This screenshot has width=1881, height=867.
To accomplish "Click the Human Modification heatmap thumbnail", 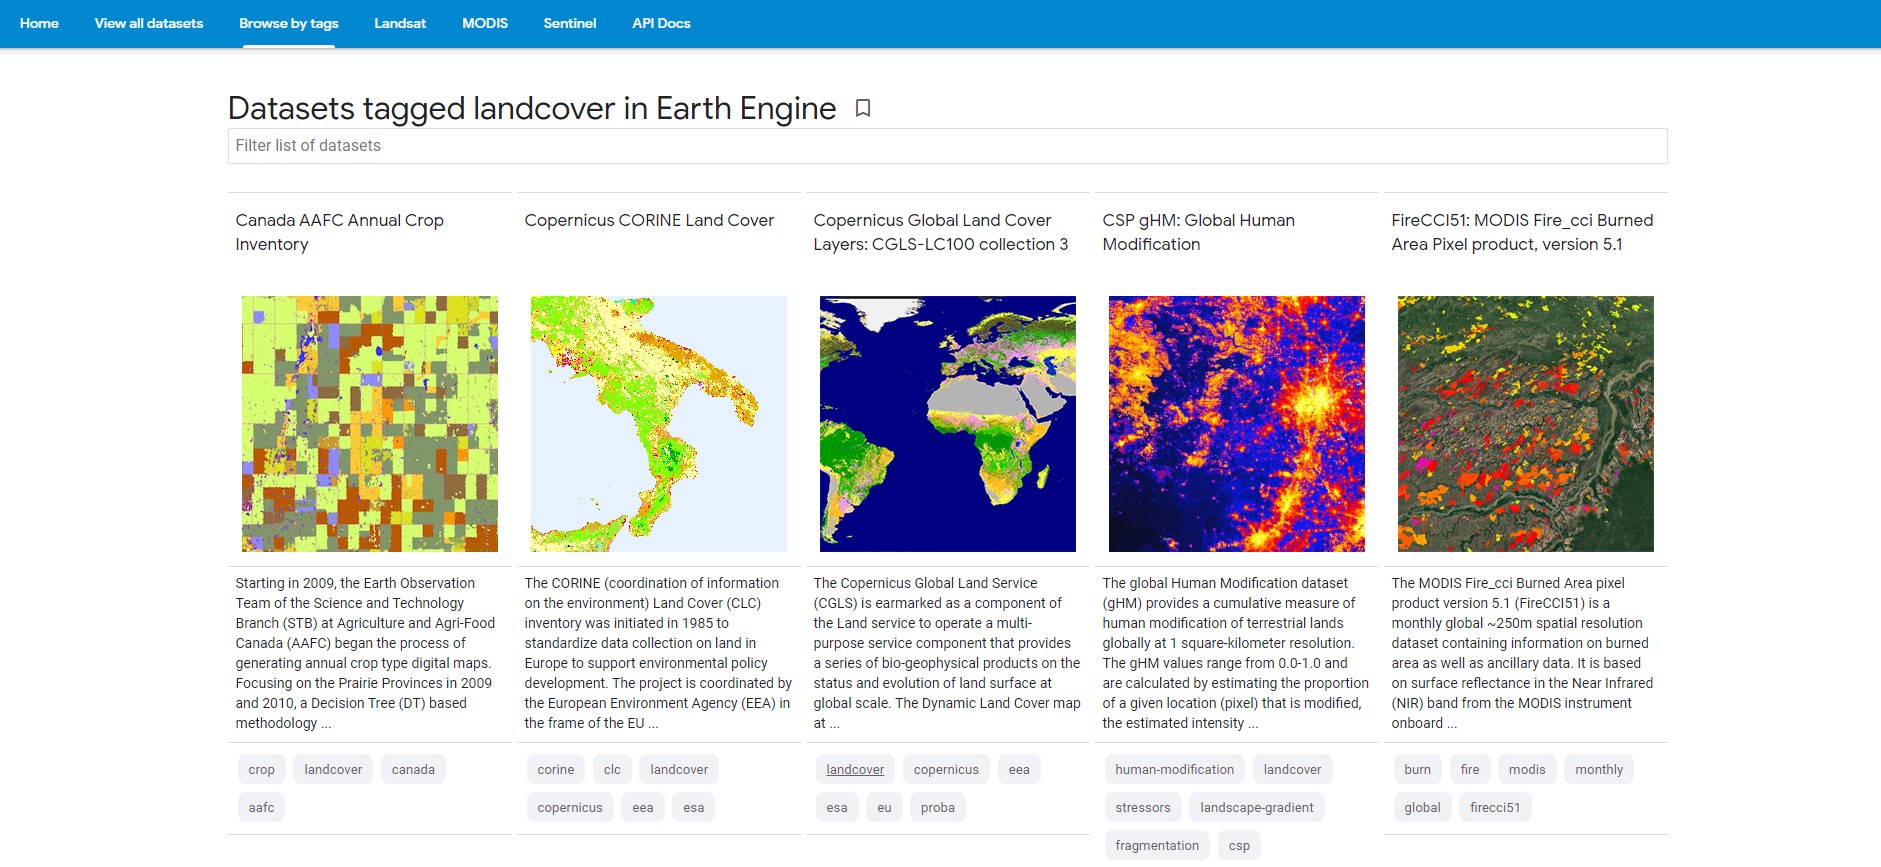I will [1236, 424].
